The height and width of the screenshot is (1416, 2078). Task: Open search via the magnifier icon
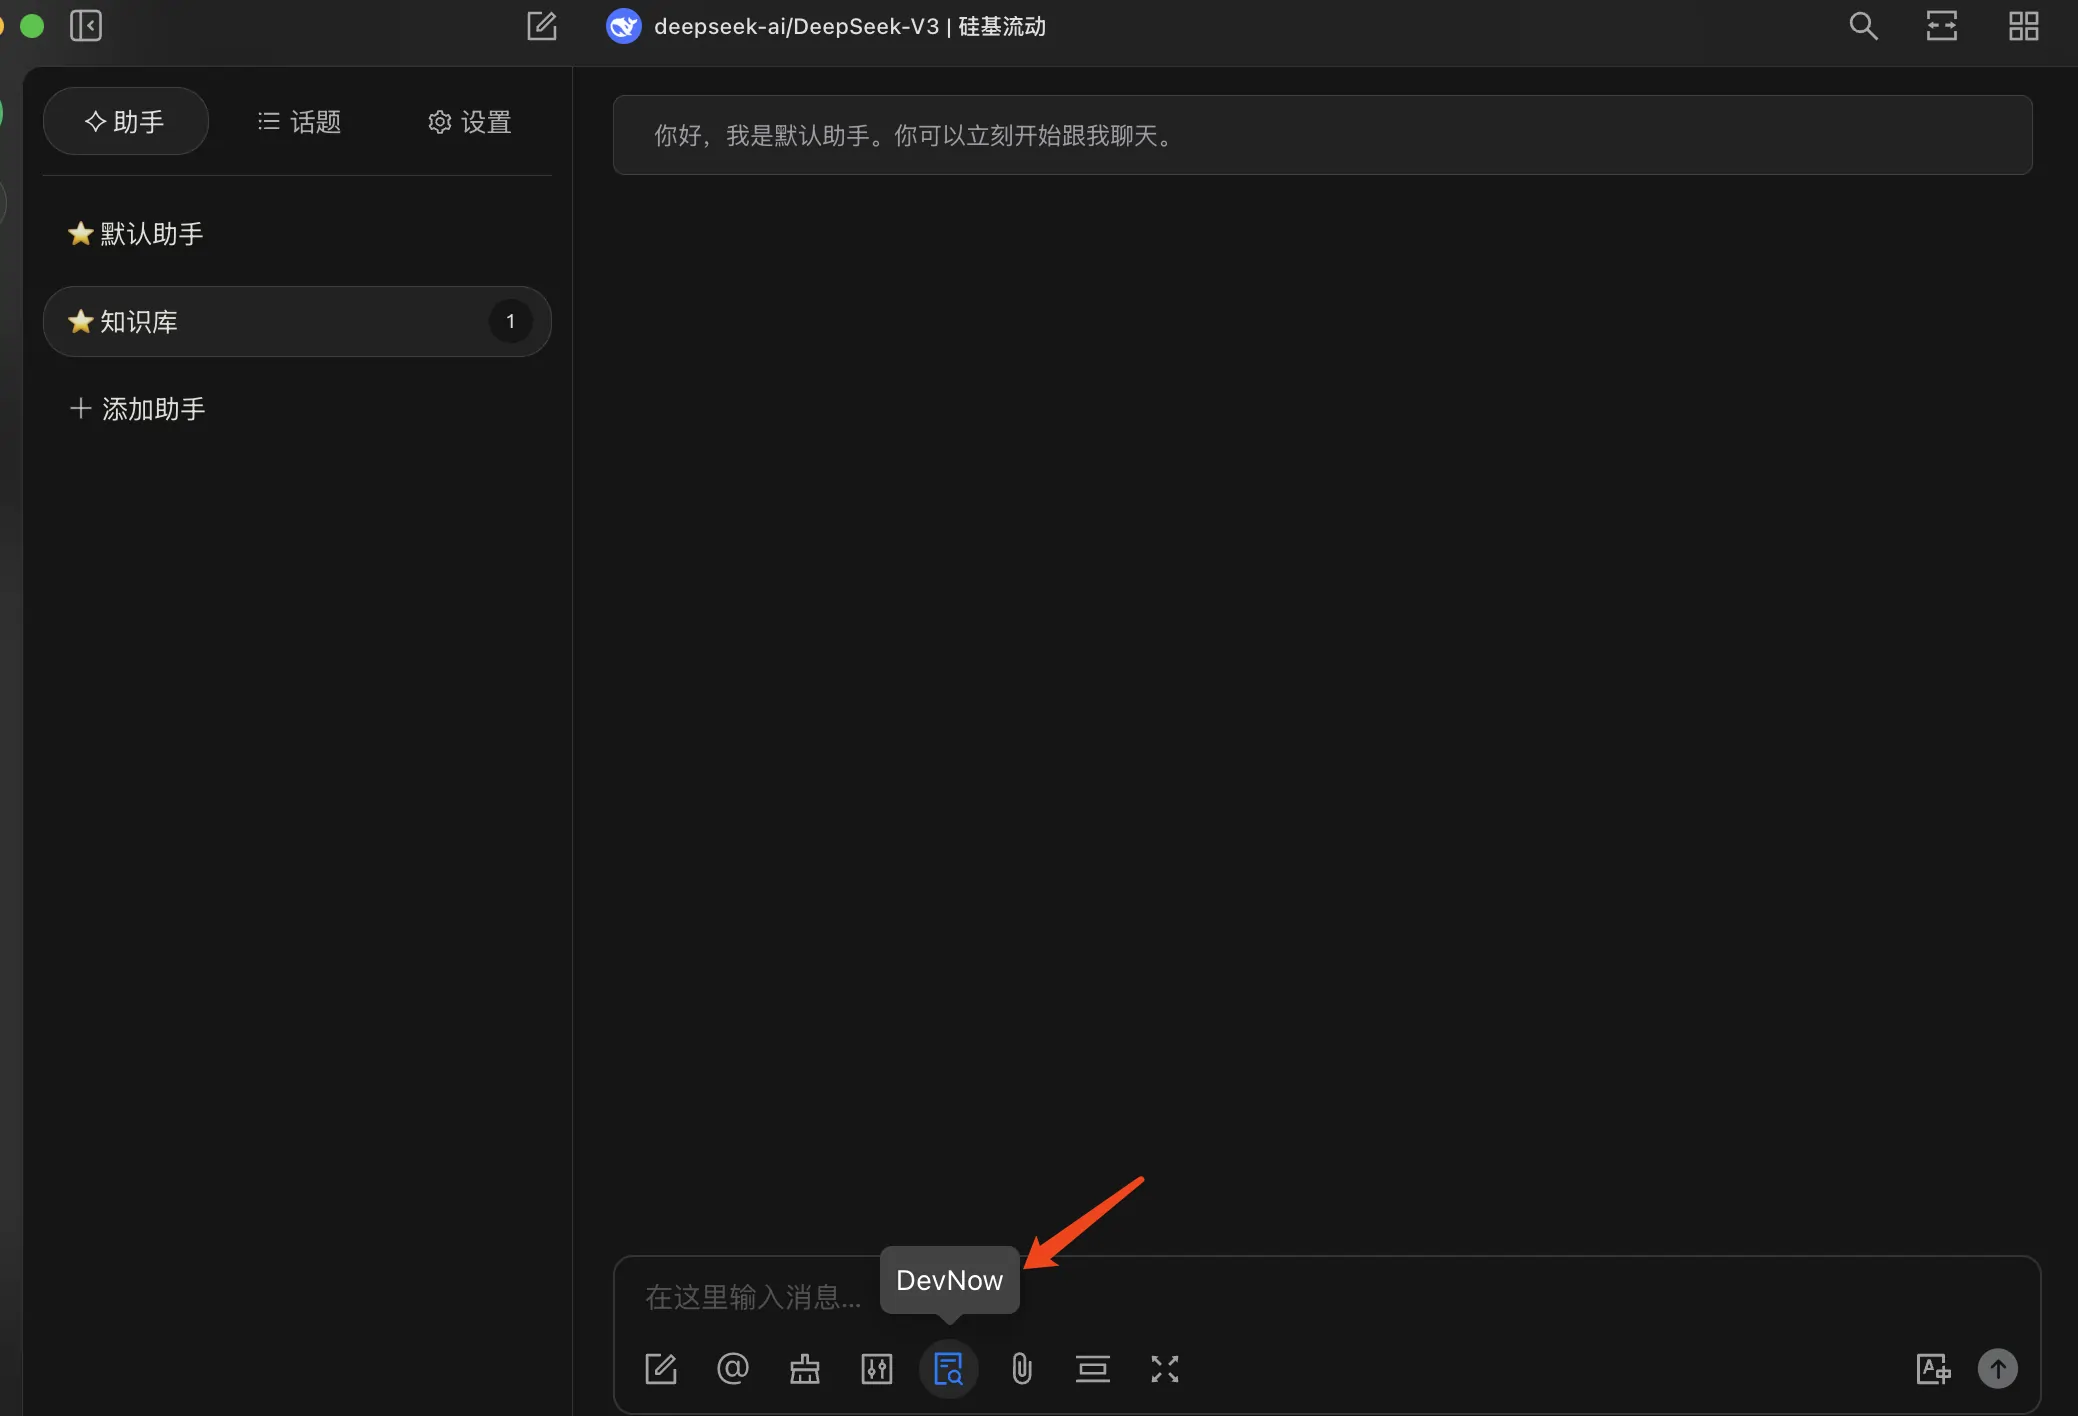pos(1863,26)
